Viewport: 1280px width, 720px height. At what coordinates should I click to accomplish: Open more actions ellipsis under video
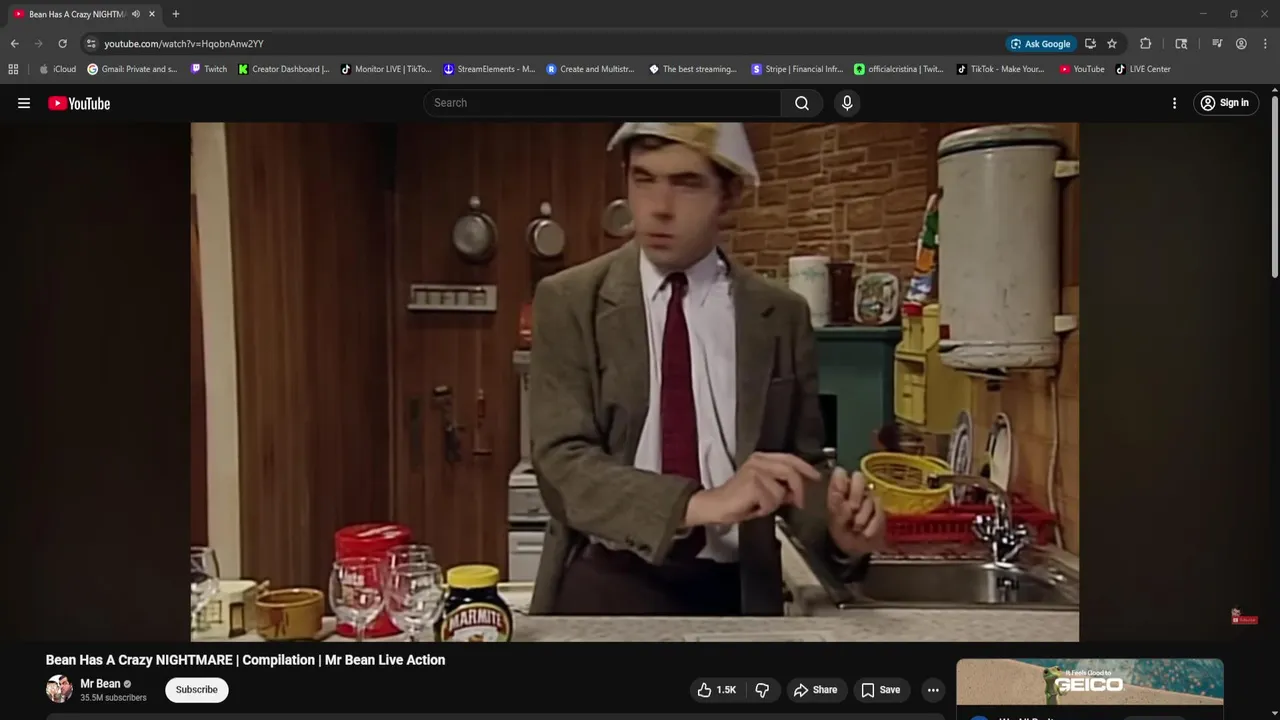[933, 690]
